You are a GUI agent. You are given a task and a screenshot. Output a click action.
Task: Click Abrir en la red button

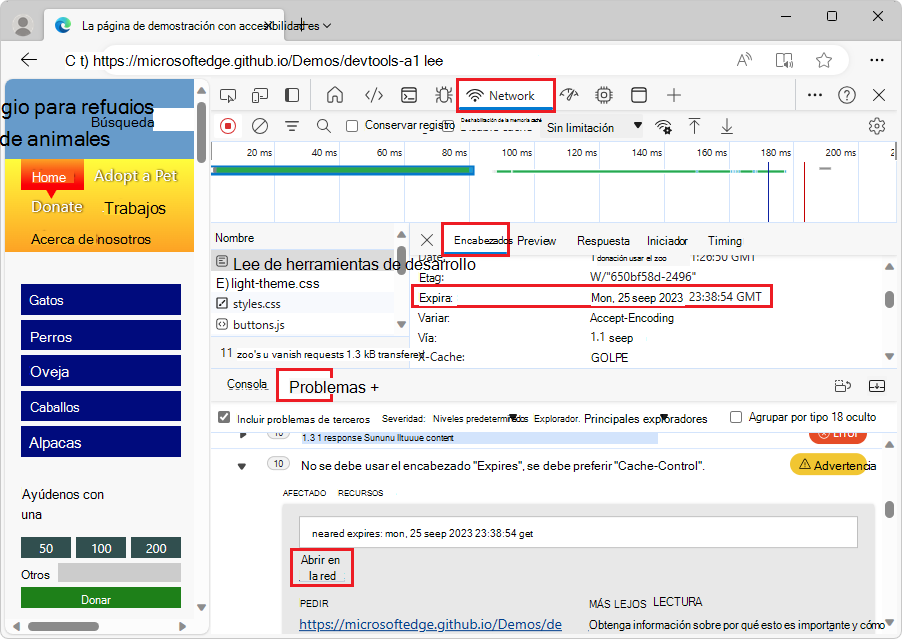[321, 567]
